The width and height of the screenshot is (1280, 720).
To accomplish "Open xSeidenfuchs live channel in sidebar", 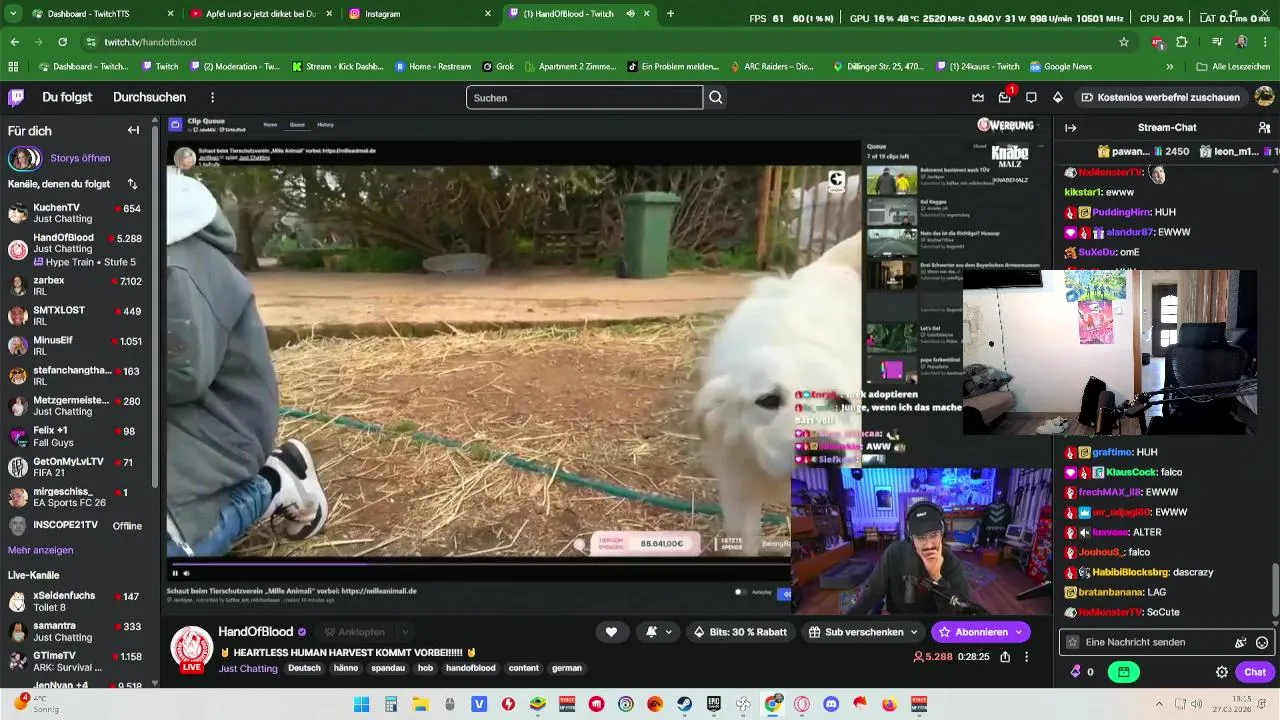I will point(75,601).
